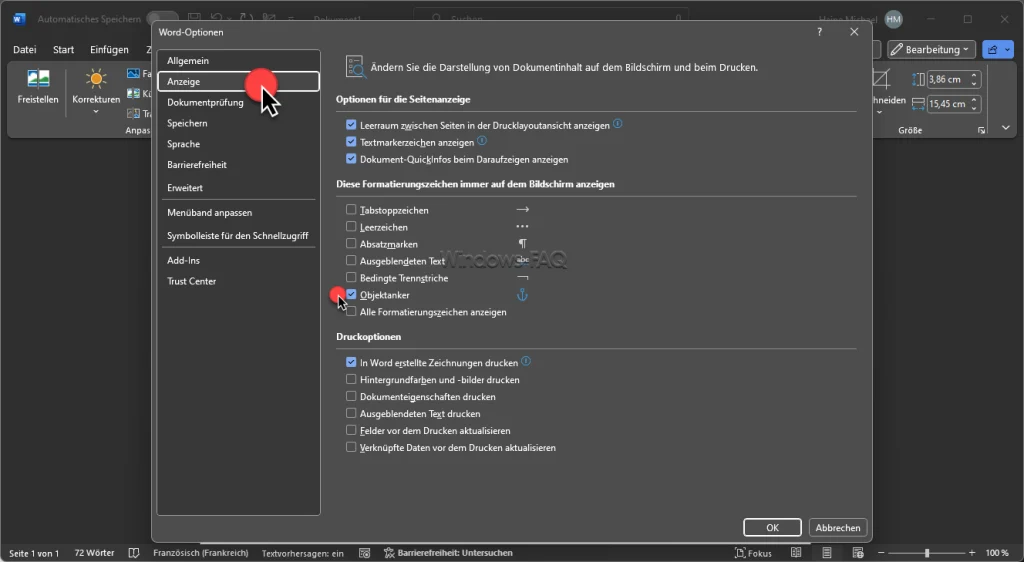Viewport: 1024px width, 562px height.
Task: Open Sprache options category
Action: tap(238, 144)
